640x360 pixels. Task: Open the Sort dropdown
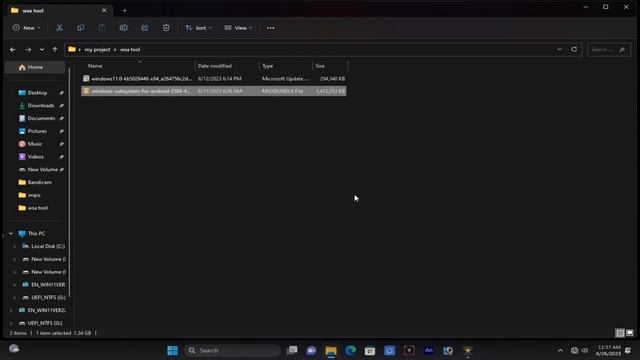click(198, 28)
